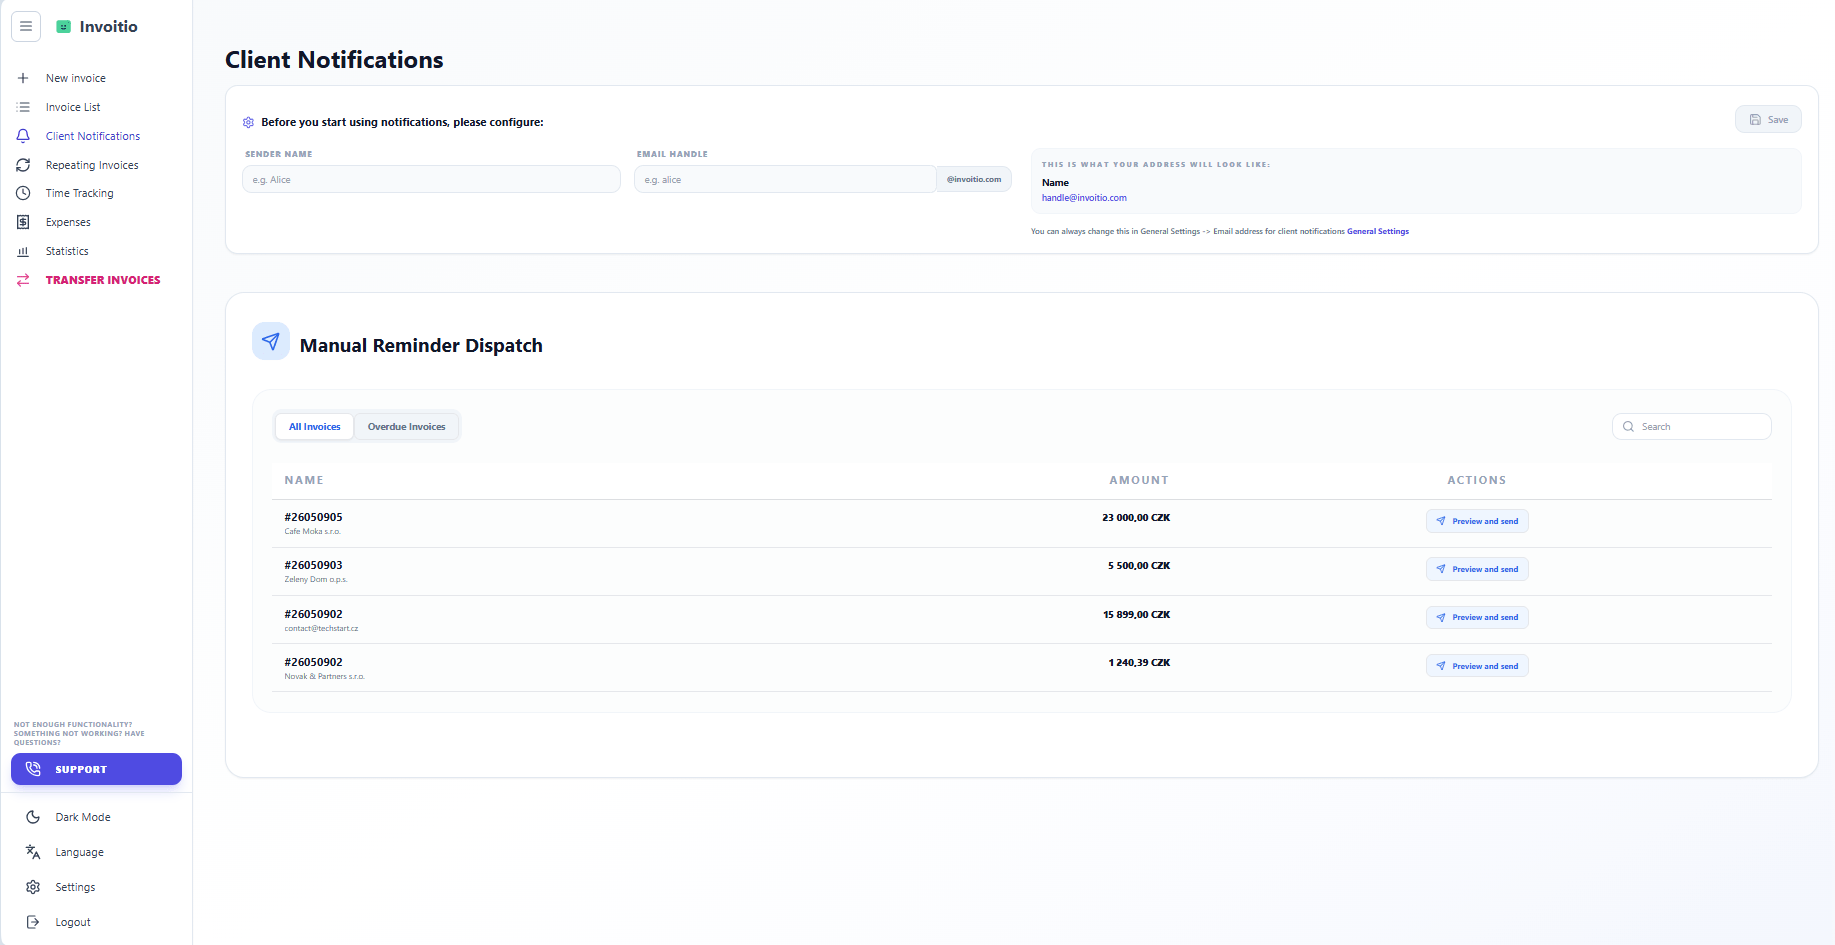Preview and send invoice for Zeleny Dom
Screen dimensions: 1835x945
pyautogui.click(x=1477, y=569)
